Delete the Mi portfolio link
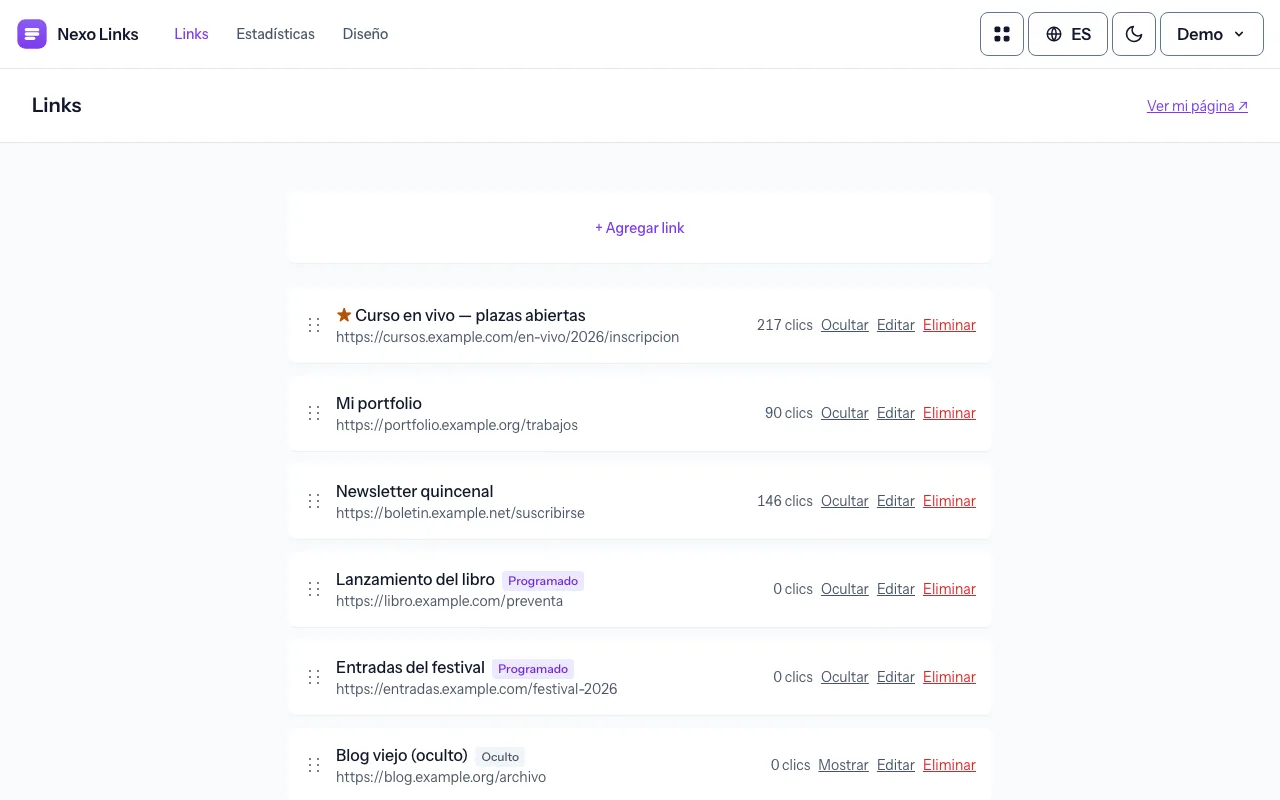This screenshot has height=800, width=1280. (949, 413)
